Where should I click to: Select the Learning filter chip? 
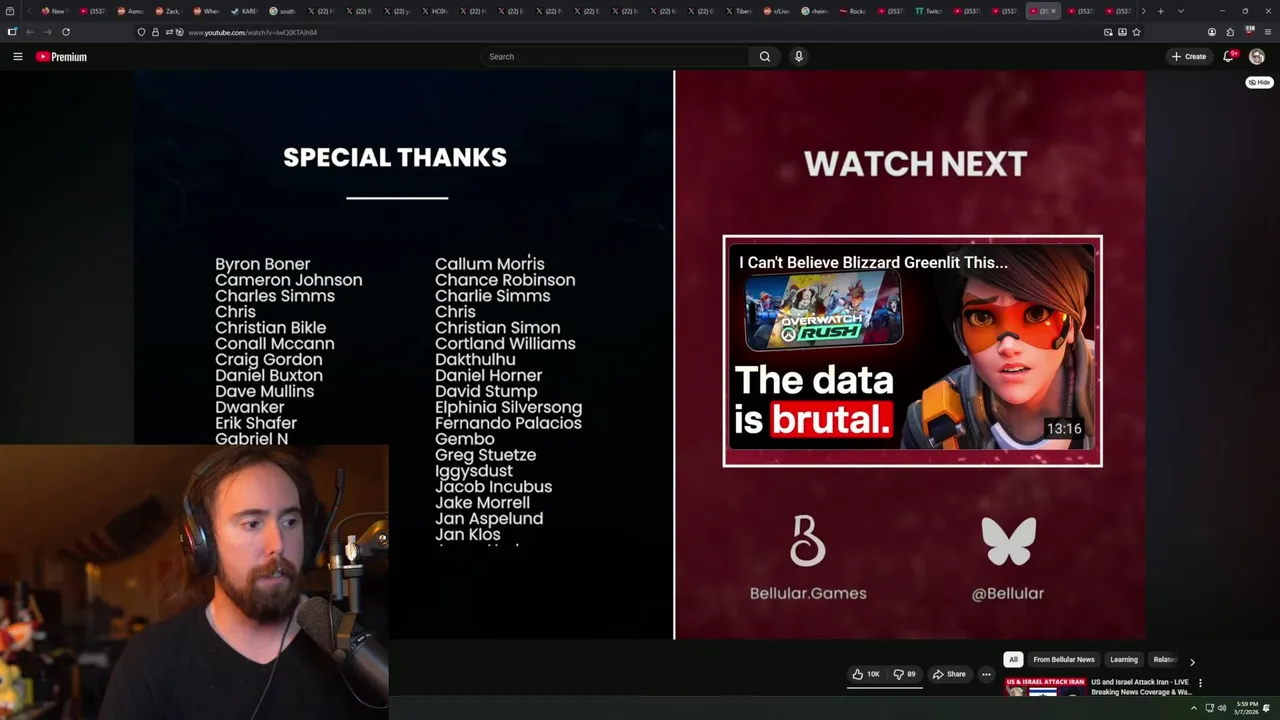1124,660
